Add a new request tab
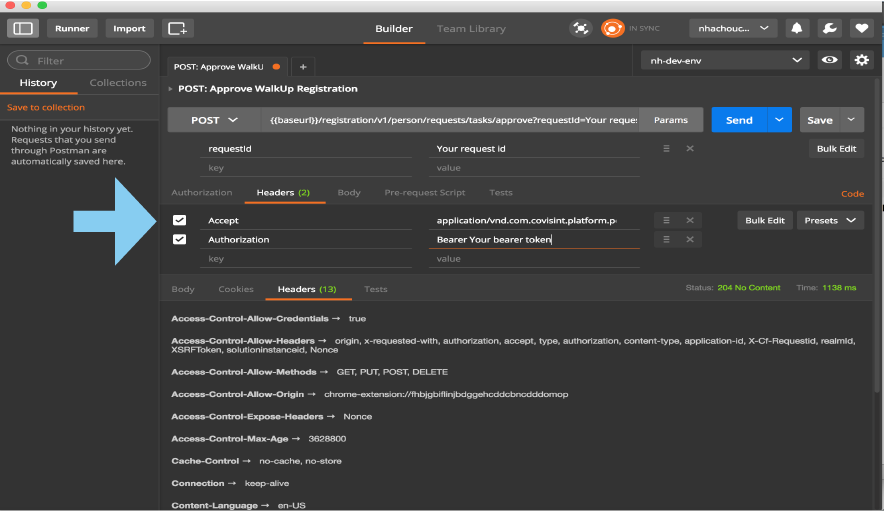The image size is (884, 511). pyautogui.click(x=303, y=67)
